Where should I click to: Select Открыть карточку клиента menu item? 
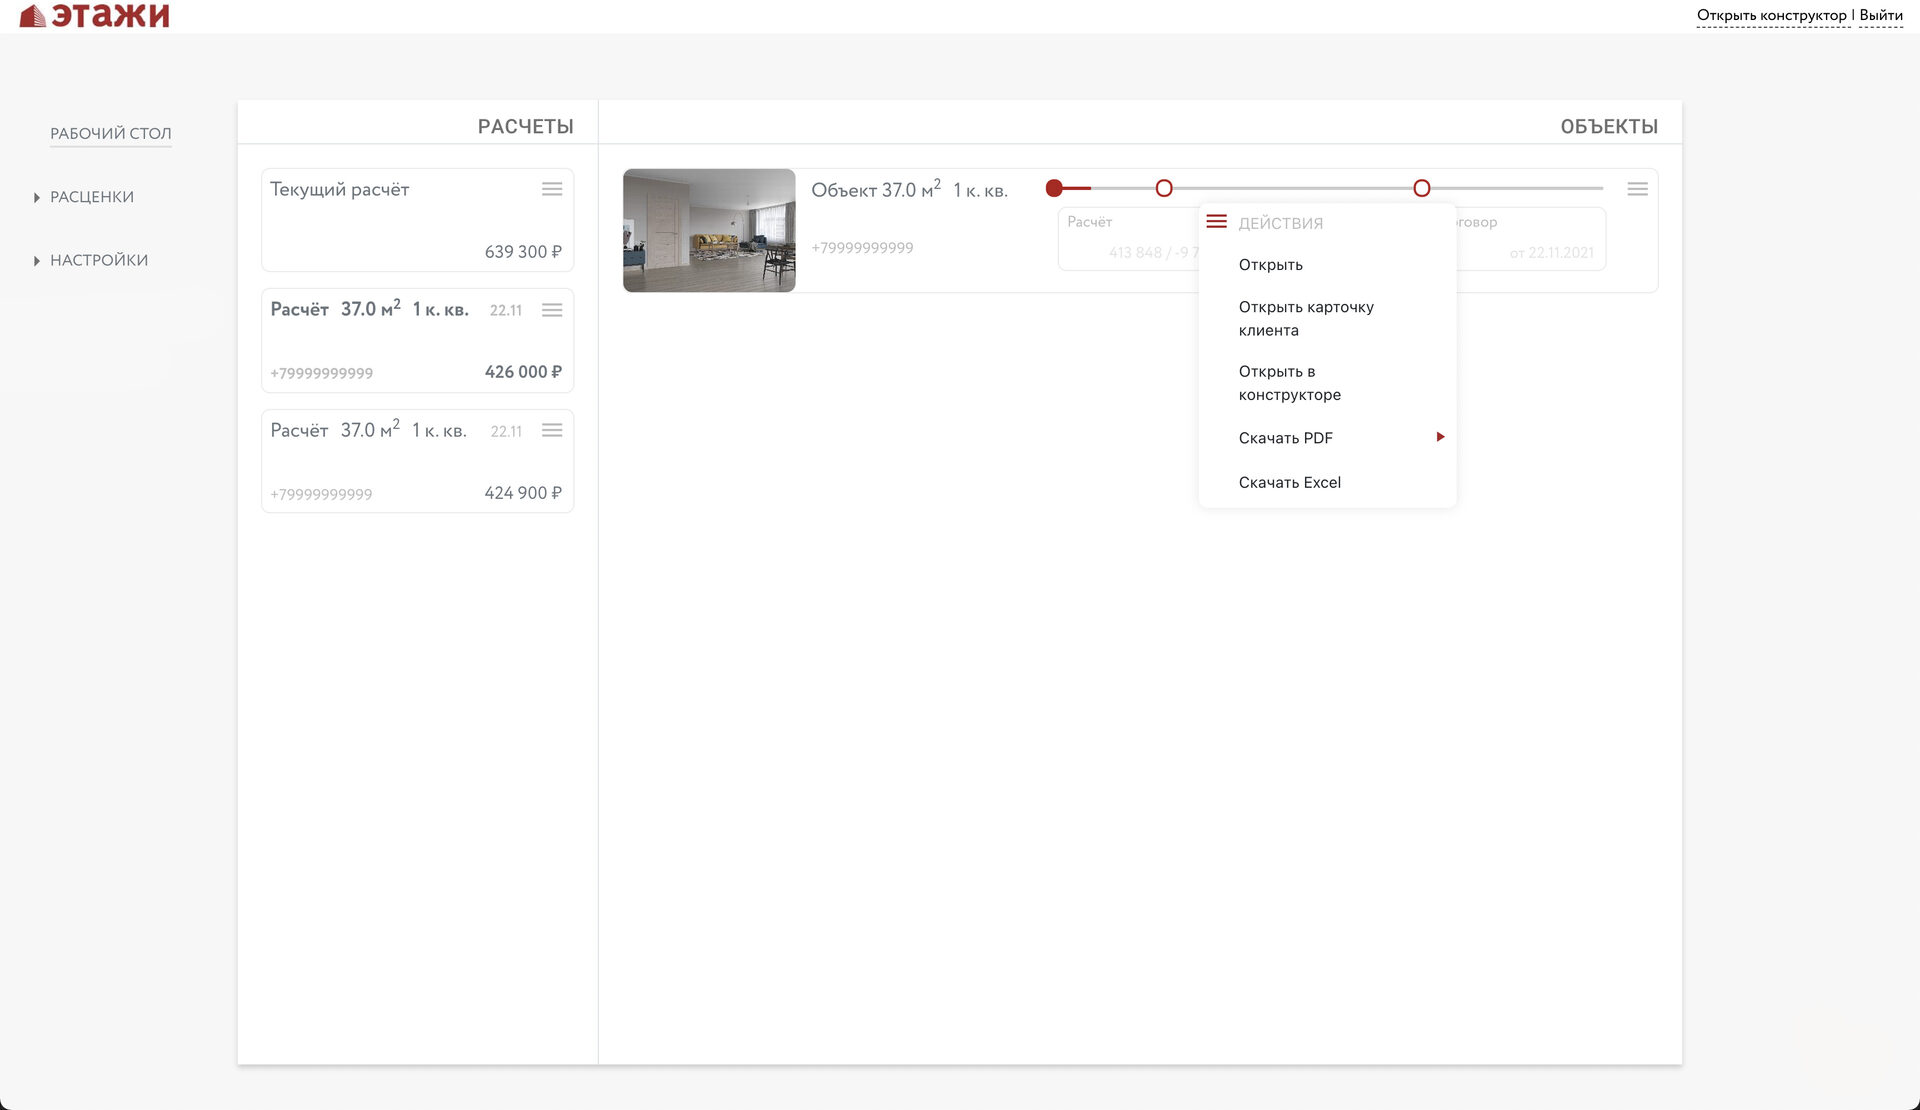click(1305, 318)
